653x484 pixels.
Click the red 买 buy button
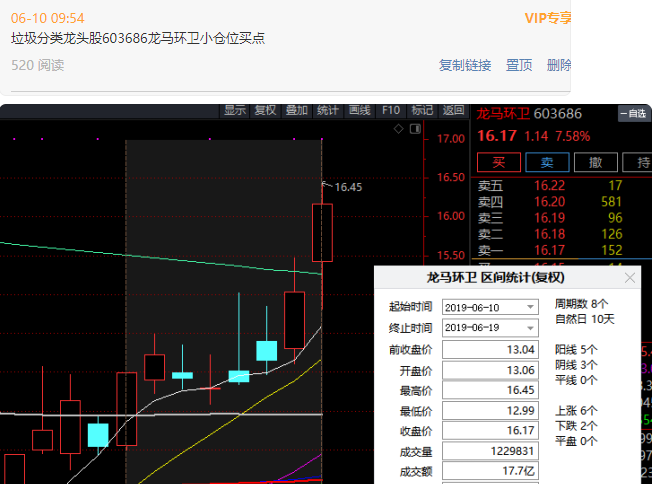coord(498,162)
